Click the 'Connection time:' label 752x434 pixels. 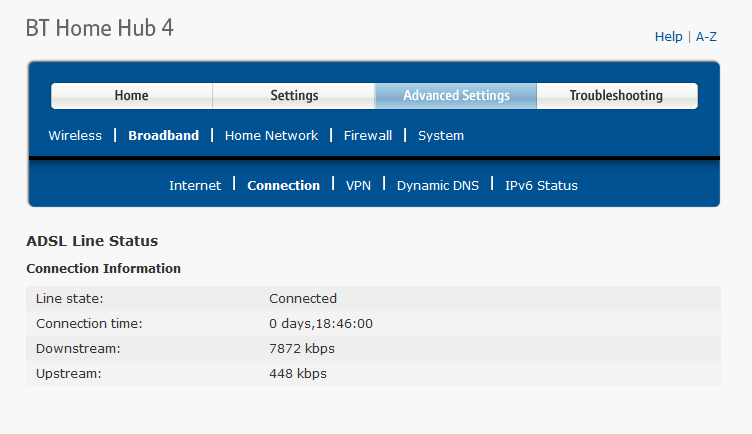[89, 324]
